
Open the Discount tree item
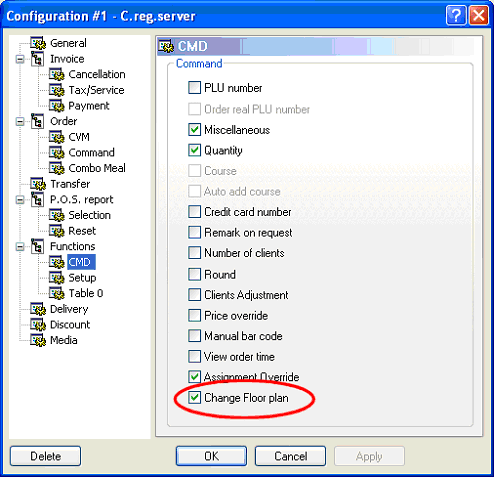point(70,325)
